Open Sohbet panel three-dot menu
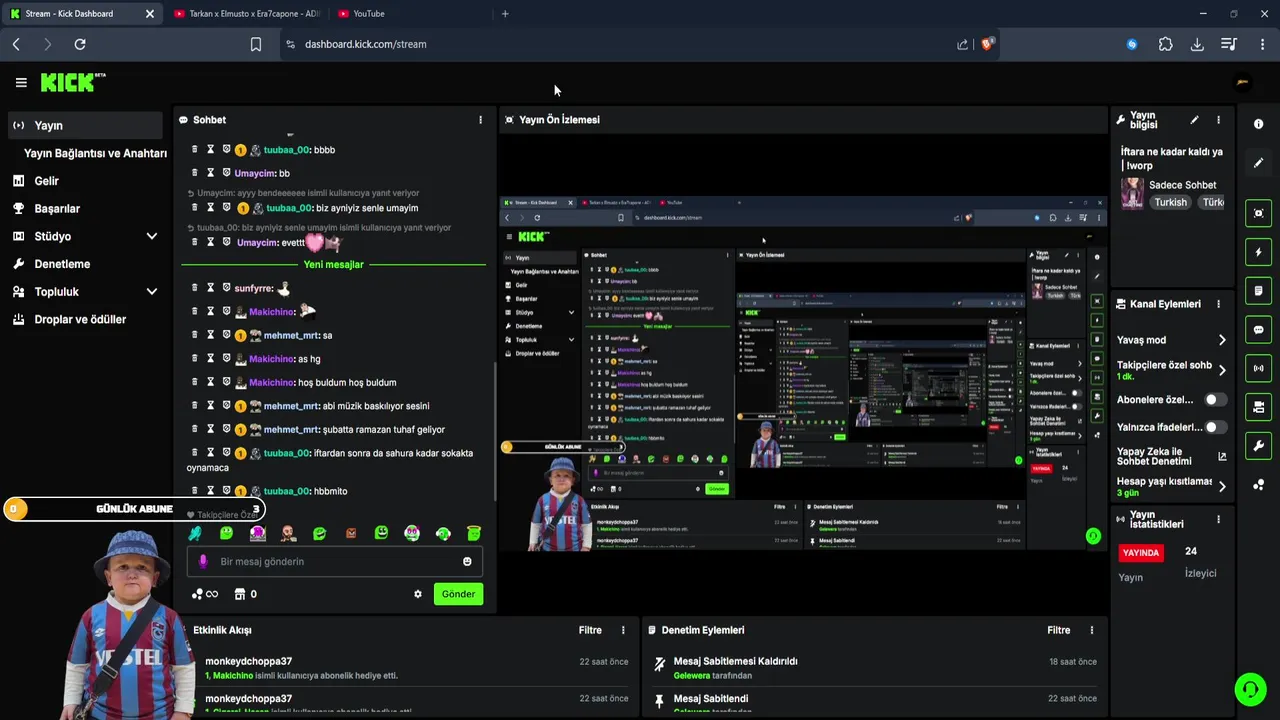 [x=480, y=120]
